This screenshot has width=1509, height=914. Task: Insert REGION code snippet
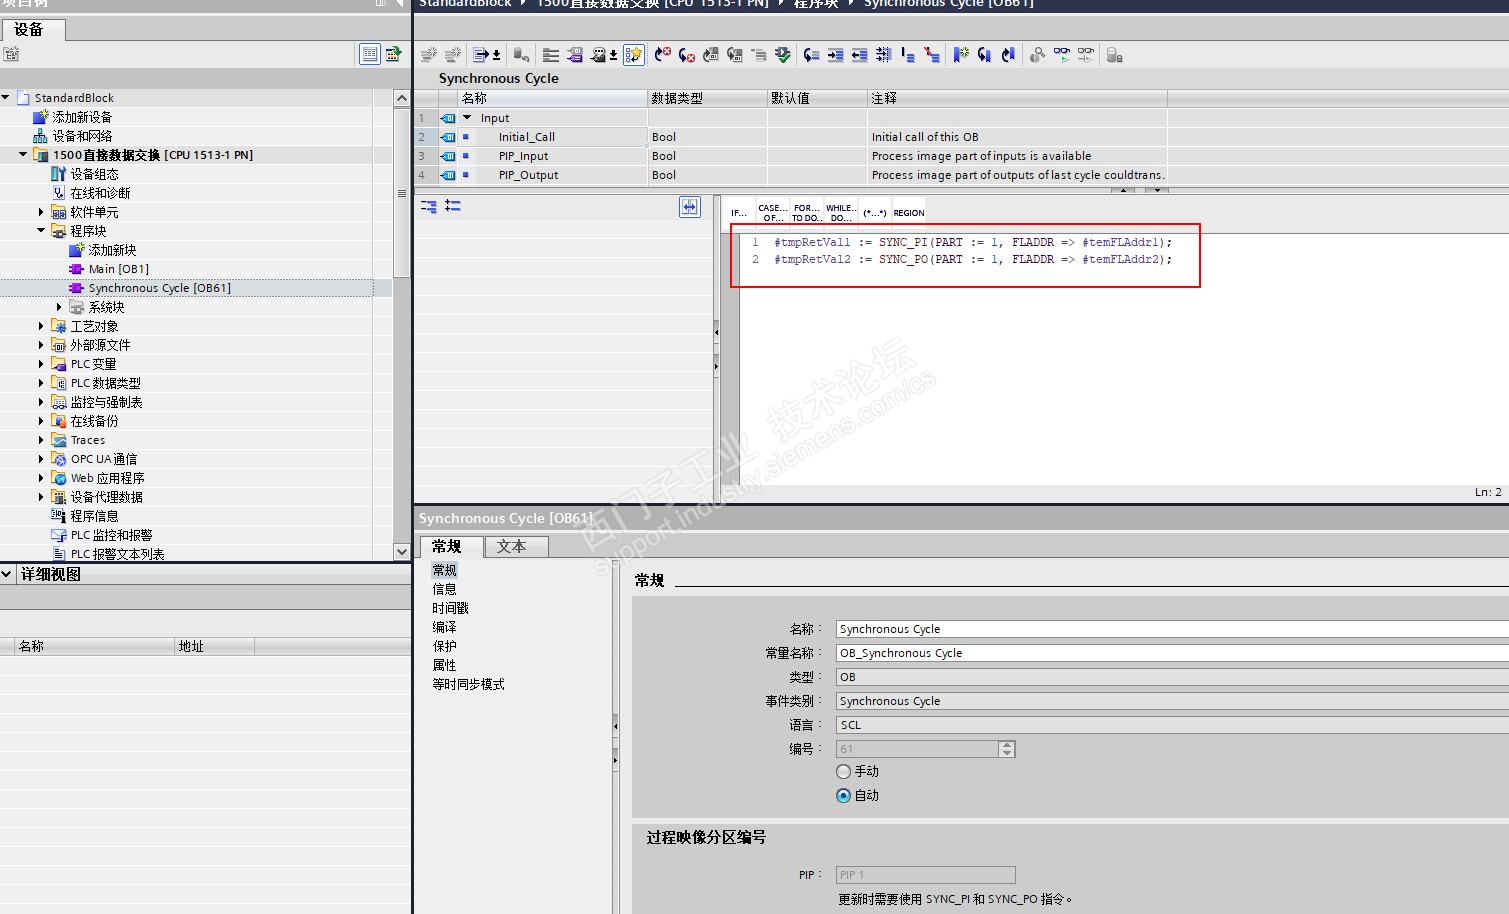pos(909,213)
